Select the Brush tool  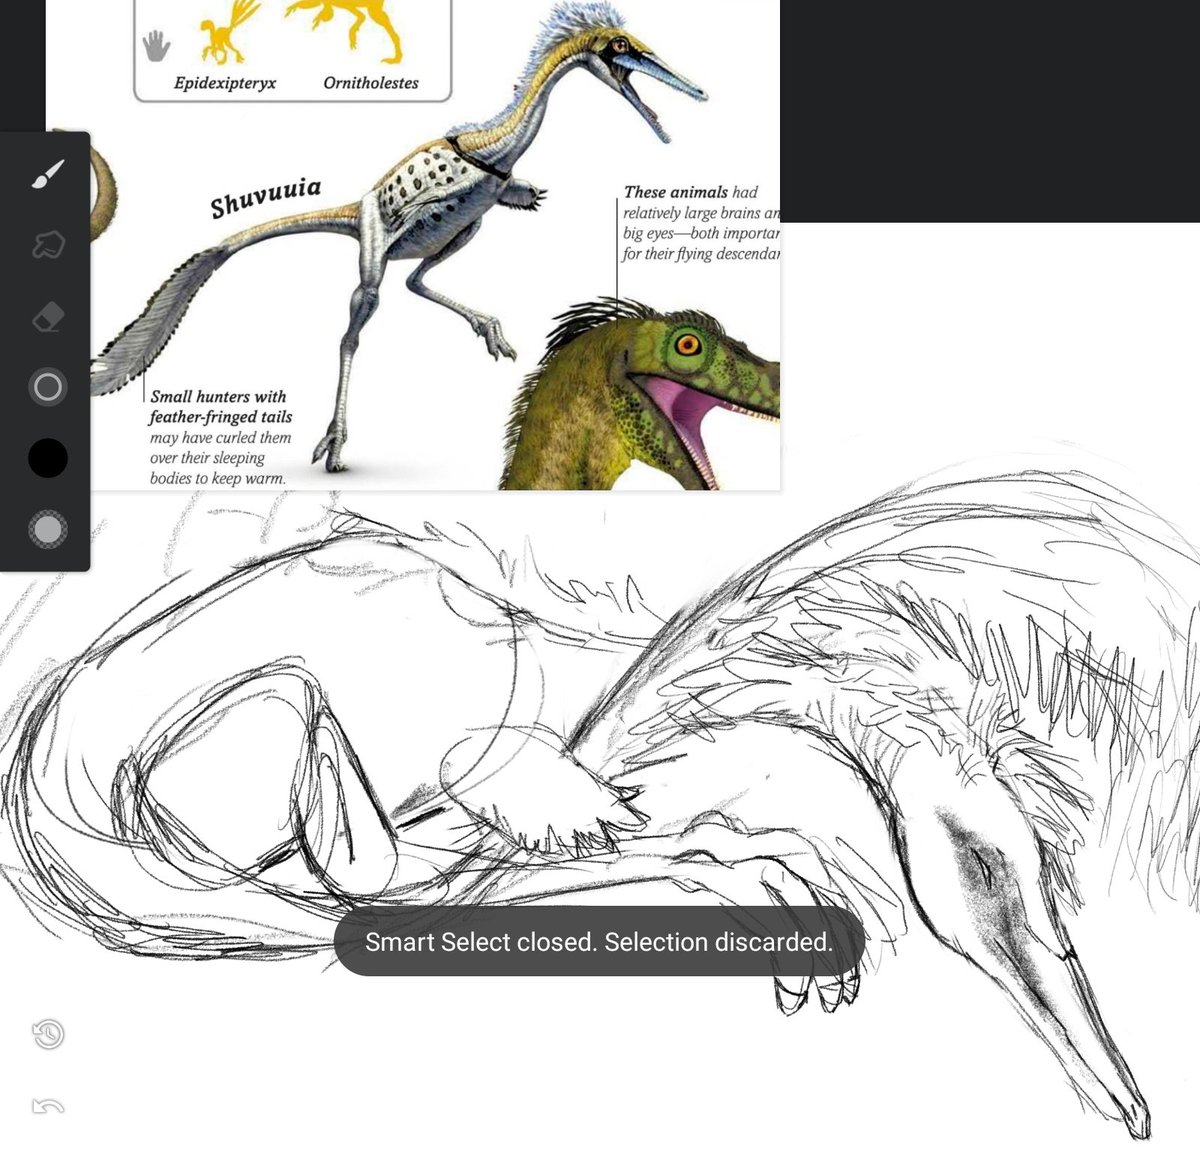pyautogui.click(x=47, y=174)
